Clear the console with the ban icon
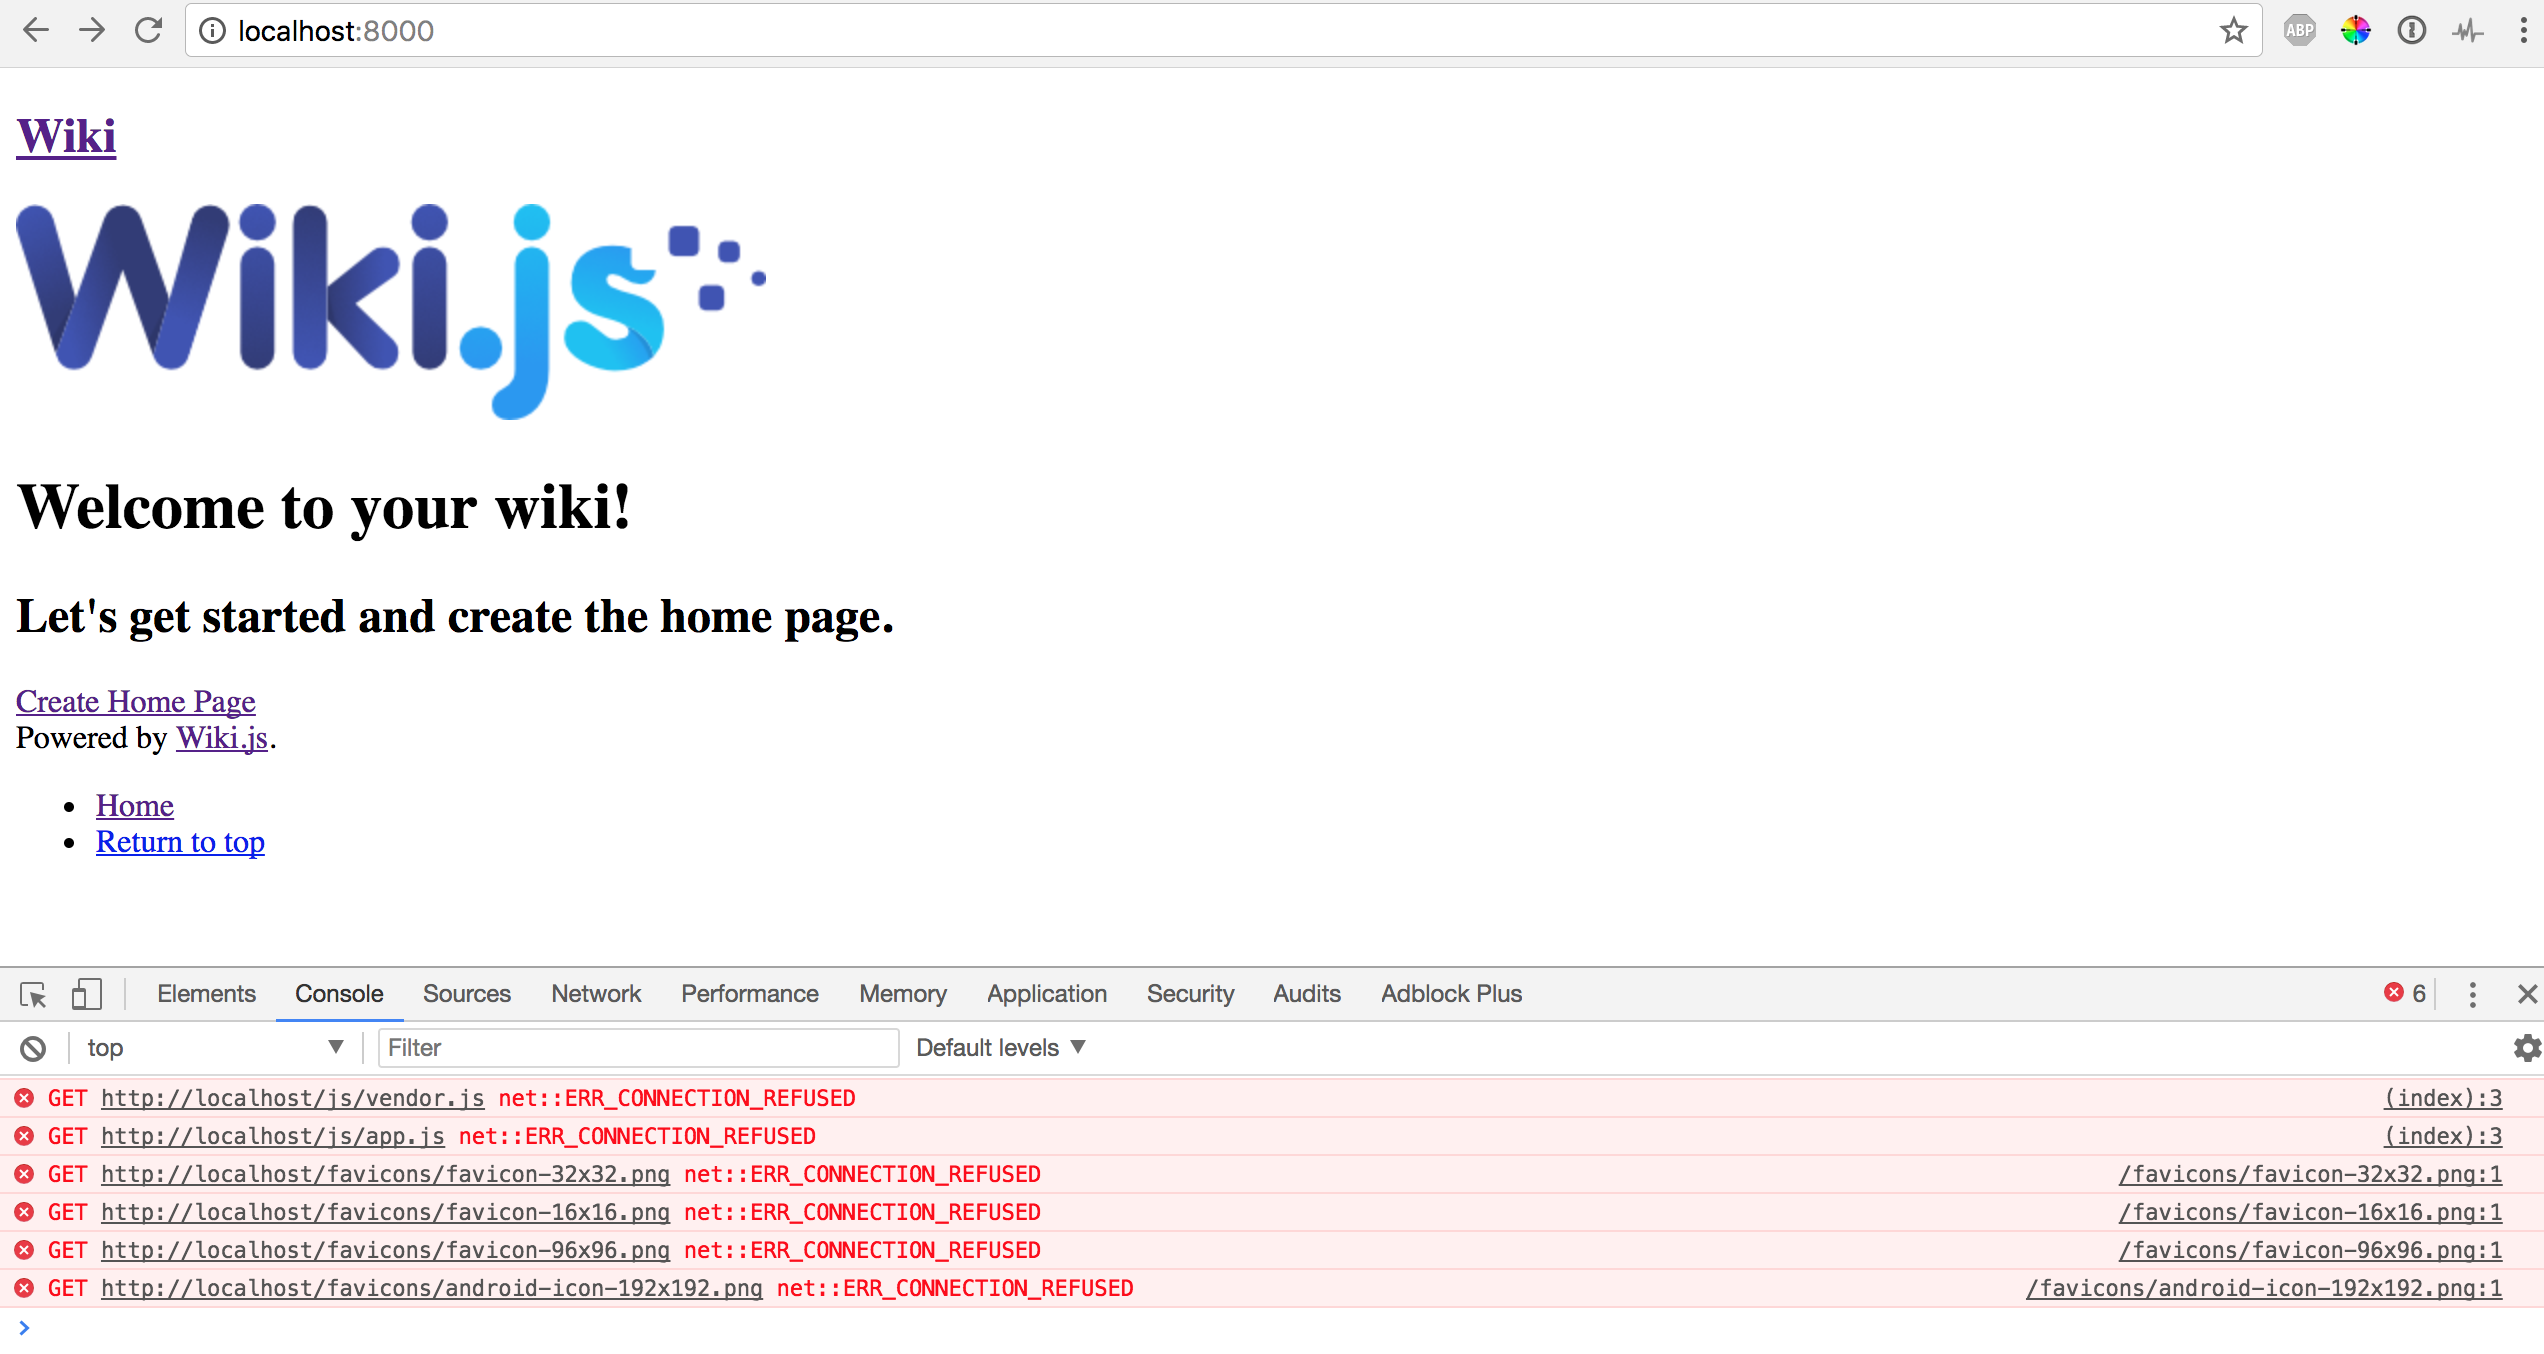 click(33, 1048)
